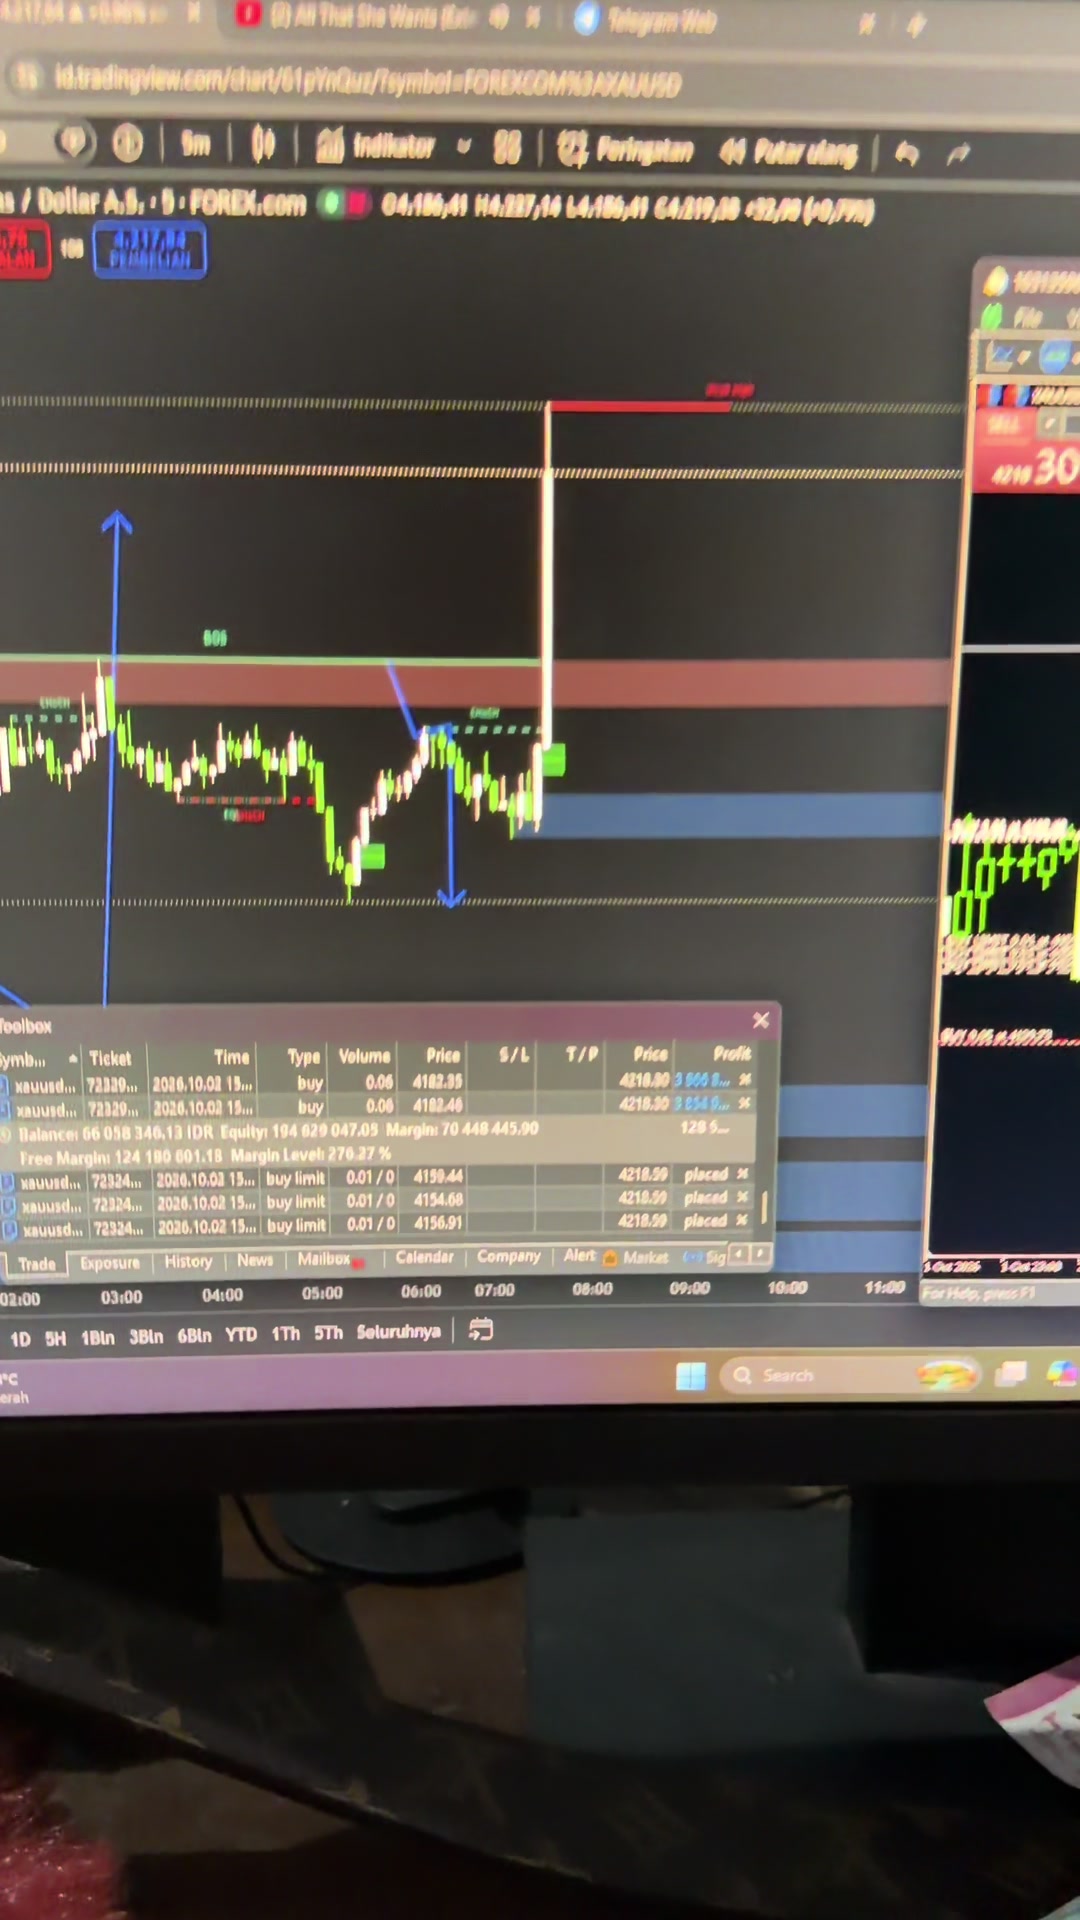Open the News tab
The image size is (1080, 1920).
tap(255, 1260)
